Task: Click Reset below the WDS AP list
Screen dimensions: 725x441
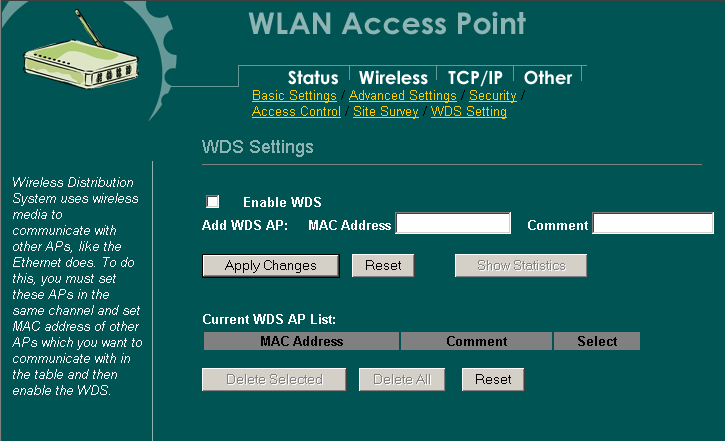Action: [492, 380]
